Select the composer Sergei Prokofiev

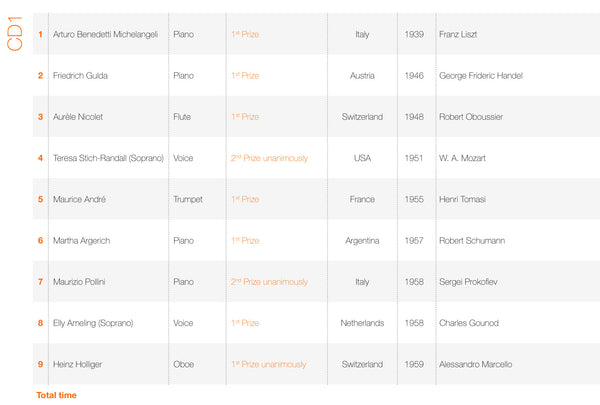pyautogui.click(x=468, y=282)
